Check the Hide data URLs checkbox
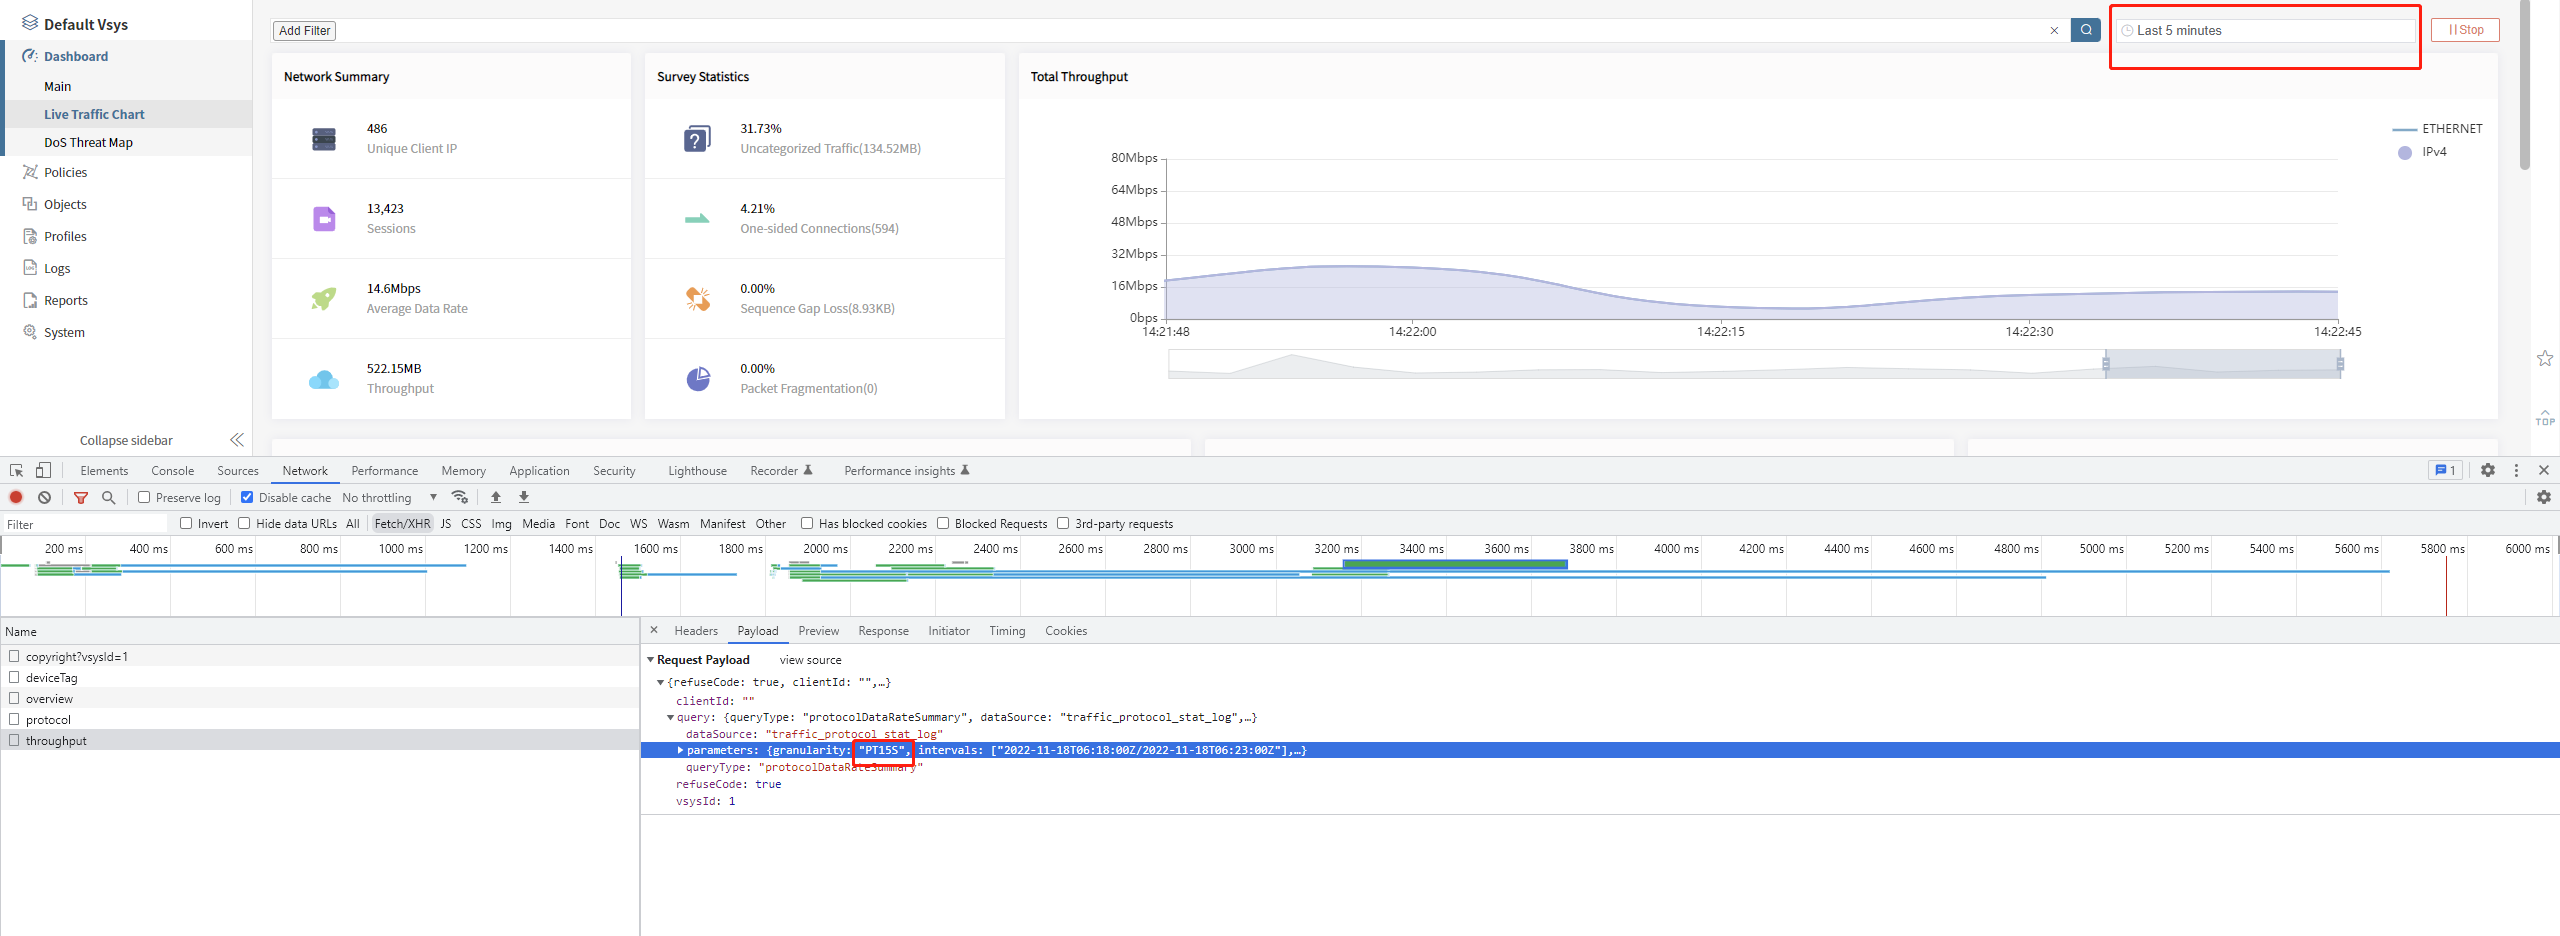The height and width of the screenshot is (936, 2560). pyautogui.click(x=244, y=523)
